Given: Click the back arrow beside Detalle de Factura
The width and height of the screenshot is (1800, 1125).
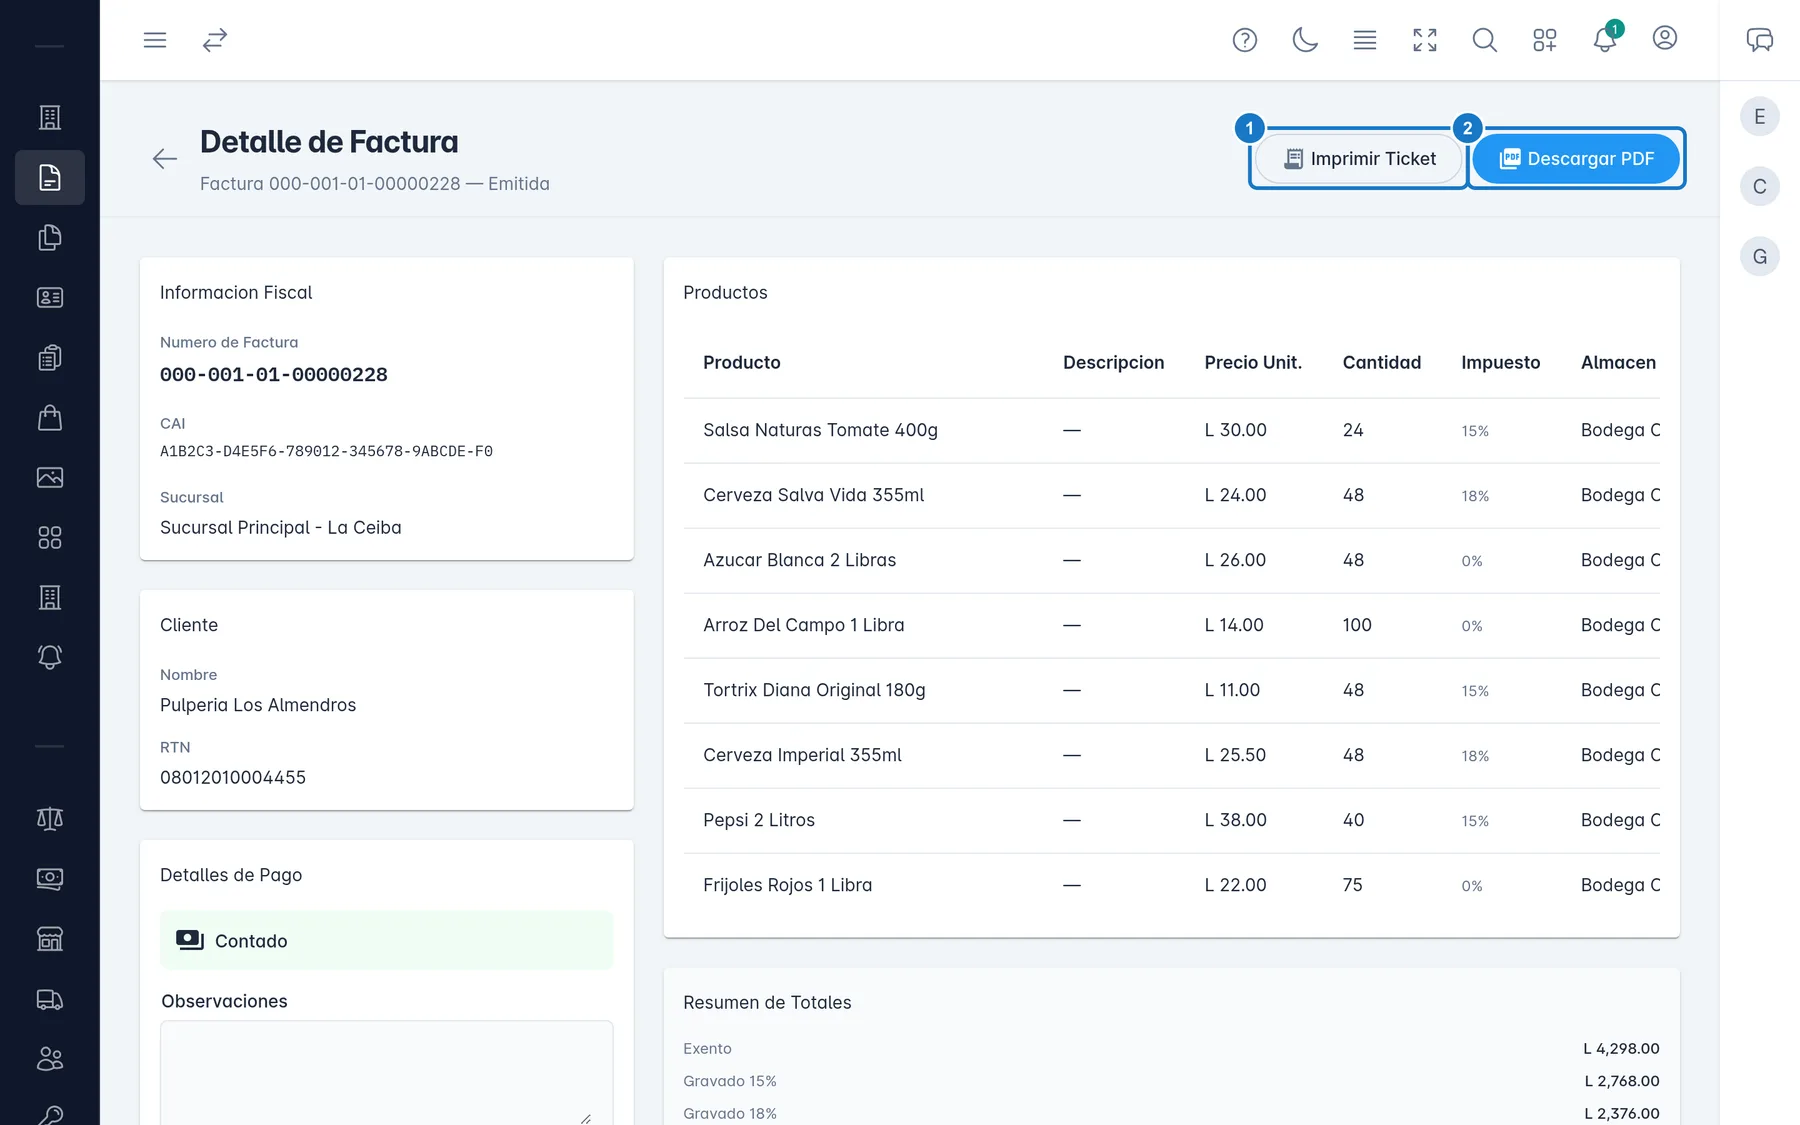Looking at the screenshot, I should click(x=165, y=159).
